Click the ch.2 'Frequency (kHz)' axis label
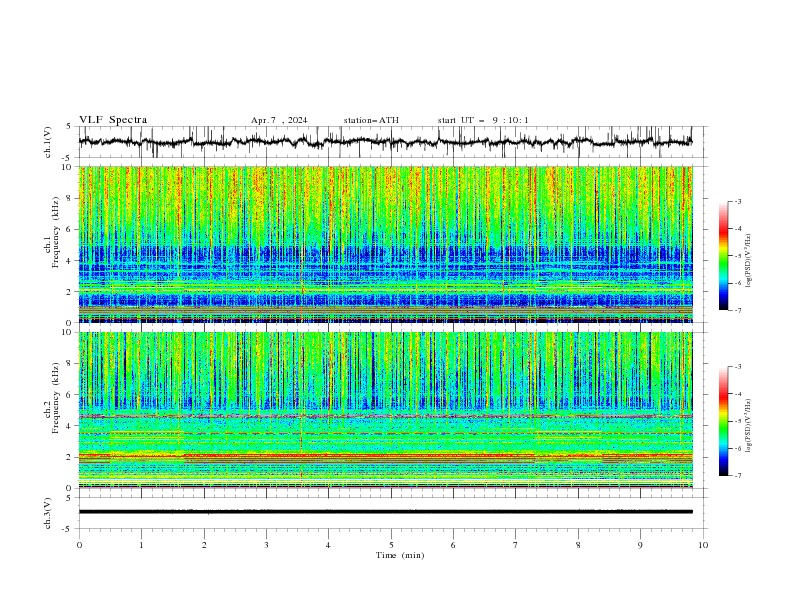 (x=55, y=398)
